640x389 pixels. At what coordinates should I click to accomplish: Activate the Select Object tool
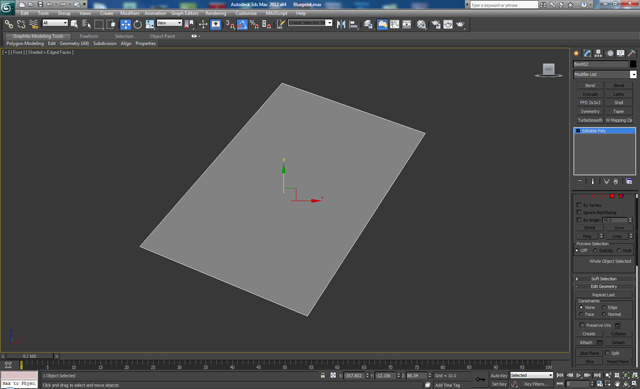coord(74,24)
